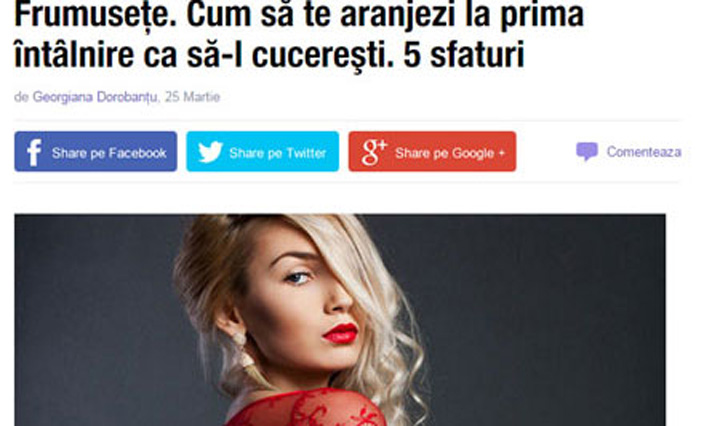Screen dimensions: 720x426
Task: Choose the "Share pe Google +" label
Action: [x=450, y=153]
